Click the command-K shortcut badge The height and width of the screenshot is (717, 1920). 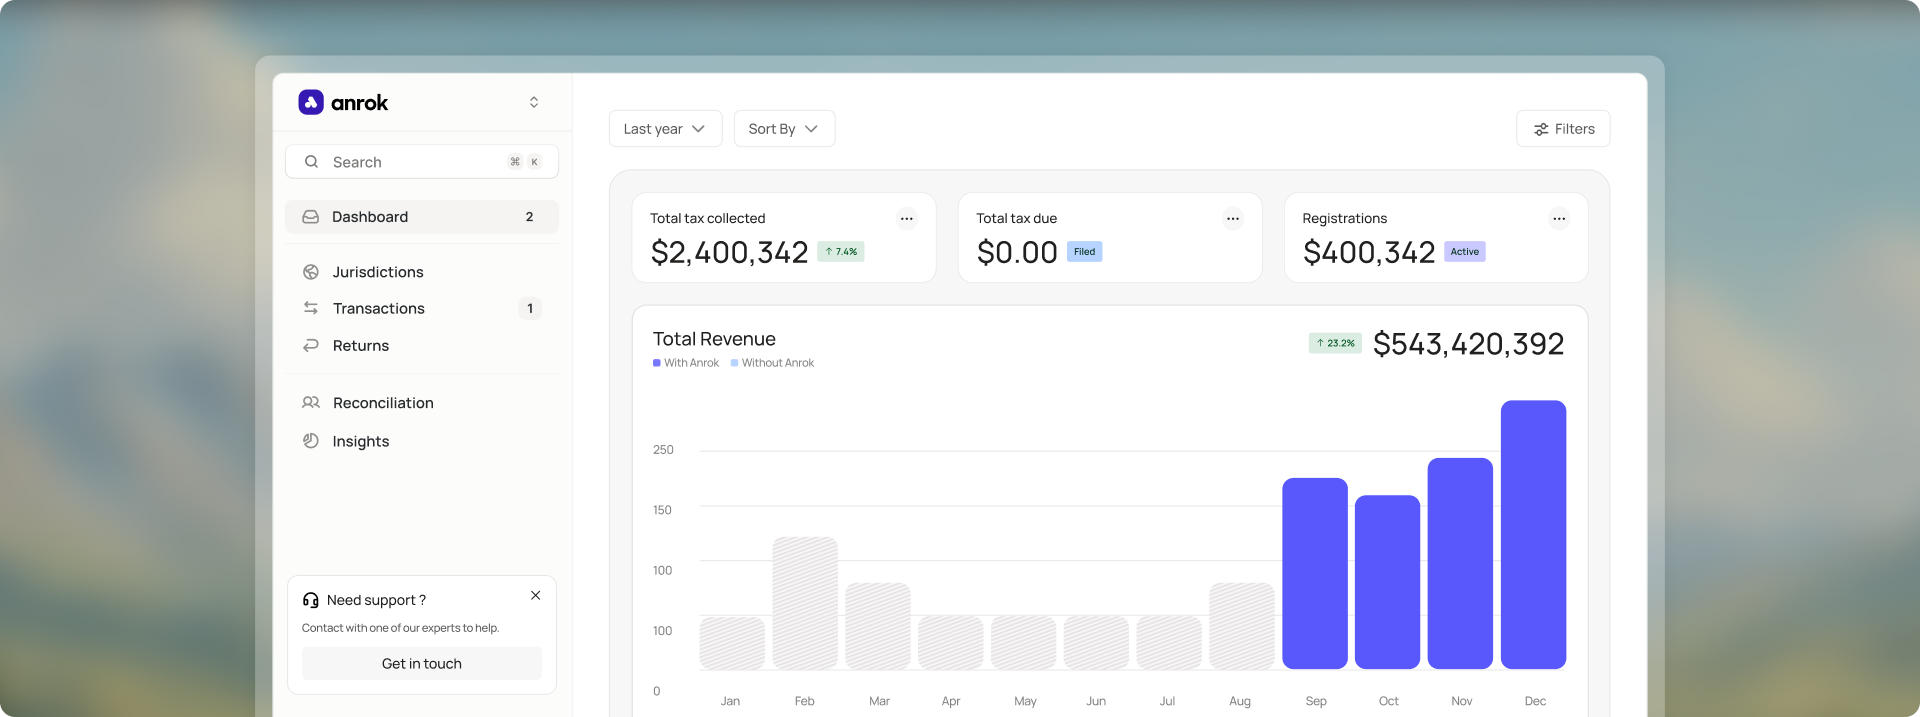tap(525, 162)
